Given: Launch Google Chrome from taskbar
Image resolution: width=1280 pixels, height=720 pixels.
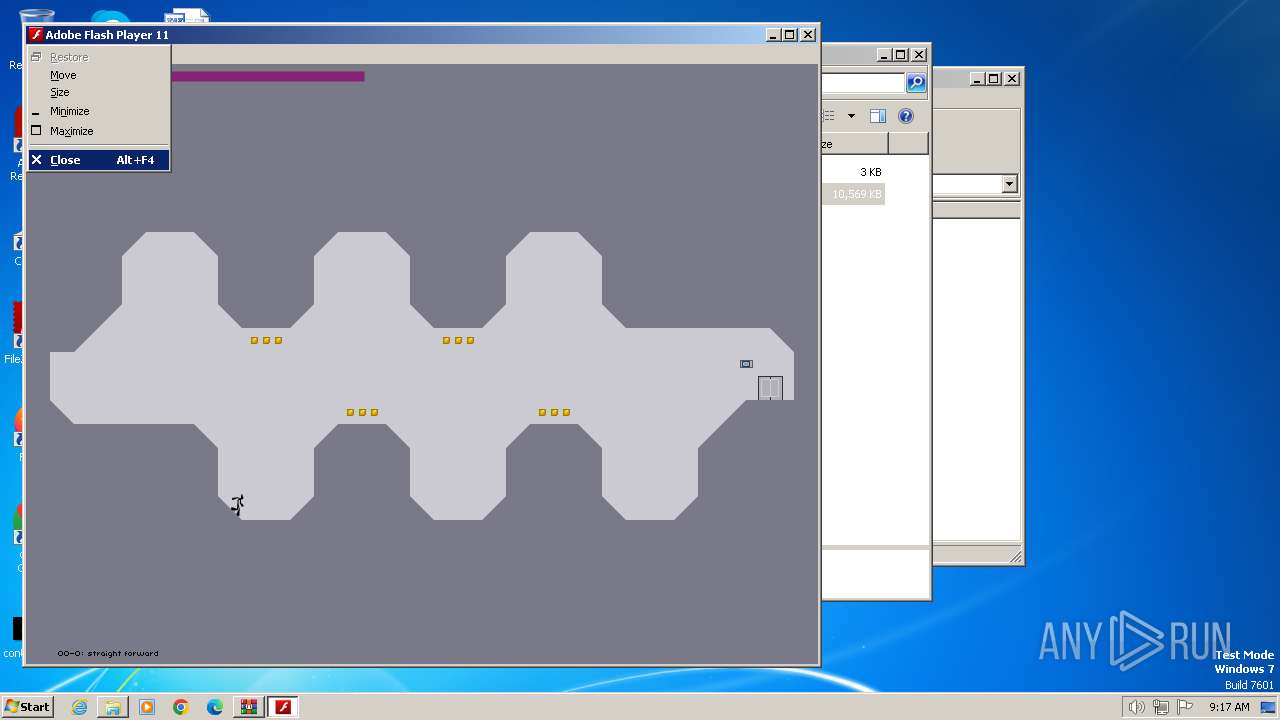Looking at the screenshot, I should pyautogui.click(x=181, y=707).
